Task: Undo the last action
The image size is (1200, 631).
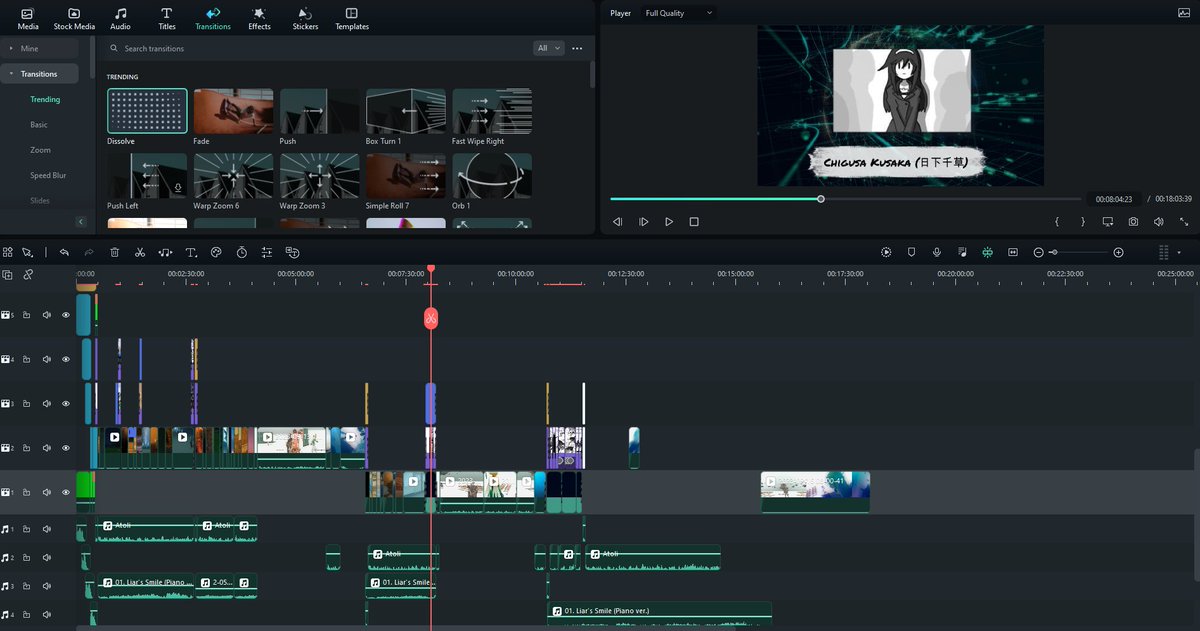Action: 64,252
